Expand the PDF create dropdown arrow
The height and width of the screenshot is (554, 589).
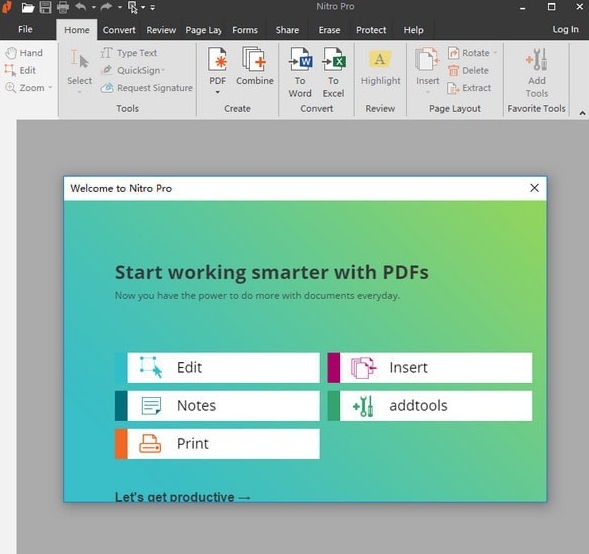point(217,92)
